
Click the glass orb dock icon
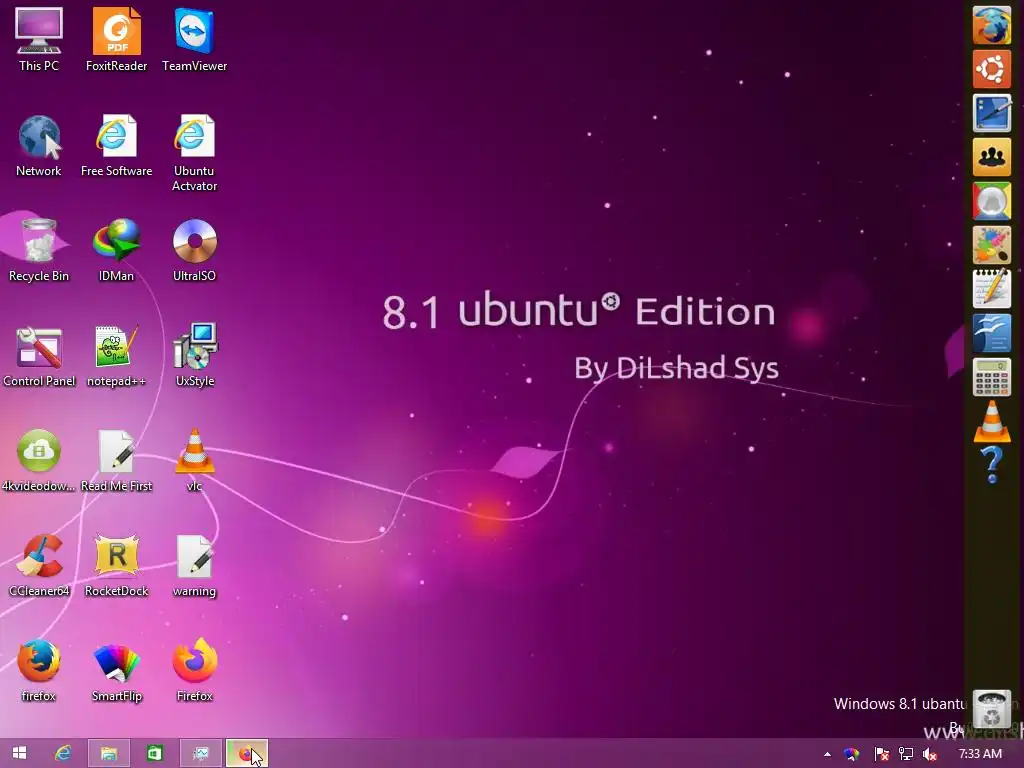991,200
